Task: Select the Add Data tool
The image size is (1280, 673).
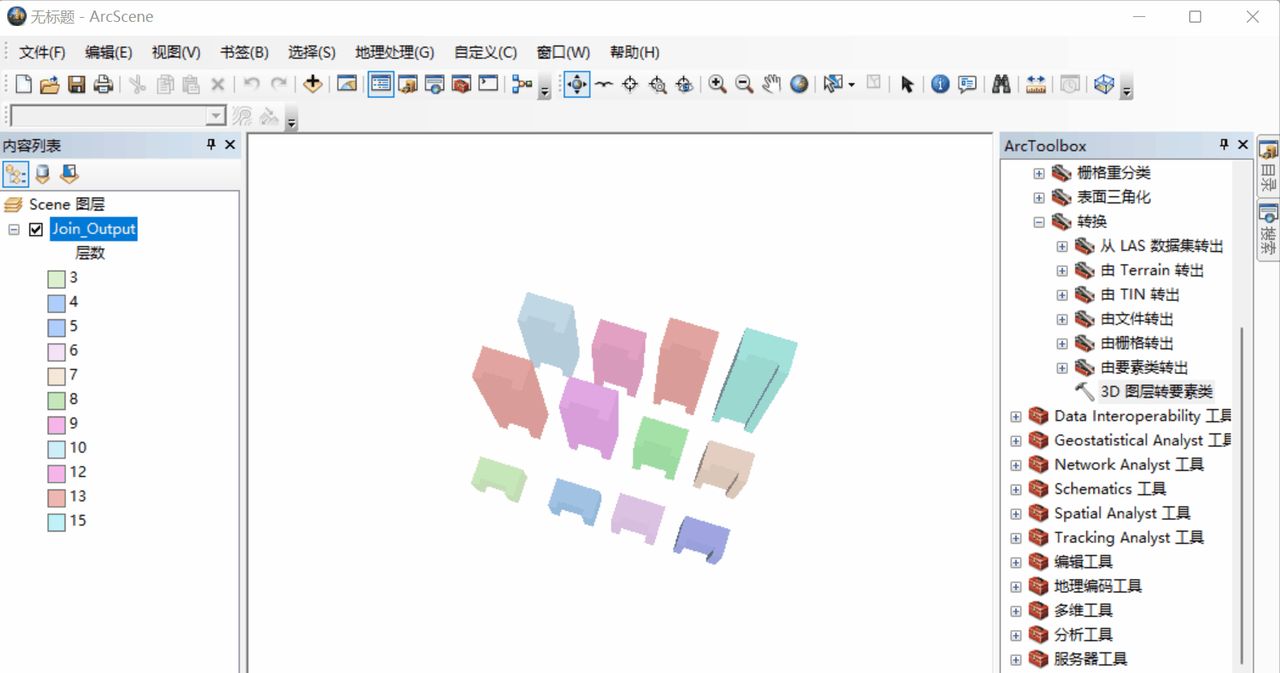Action: pos(312,84)
